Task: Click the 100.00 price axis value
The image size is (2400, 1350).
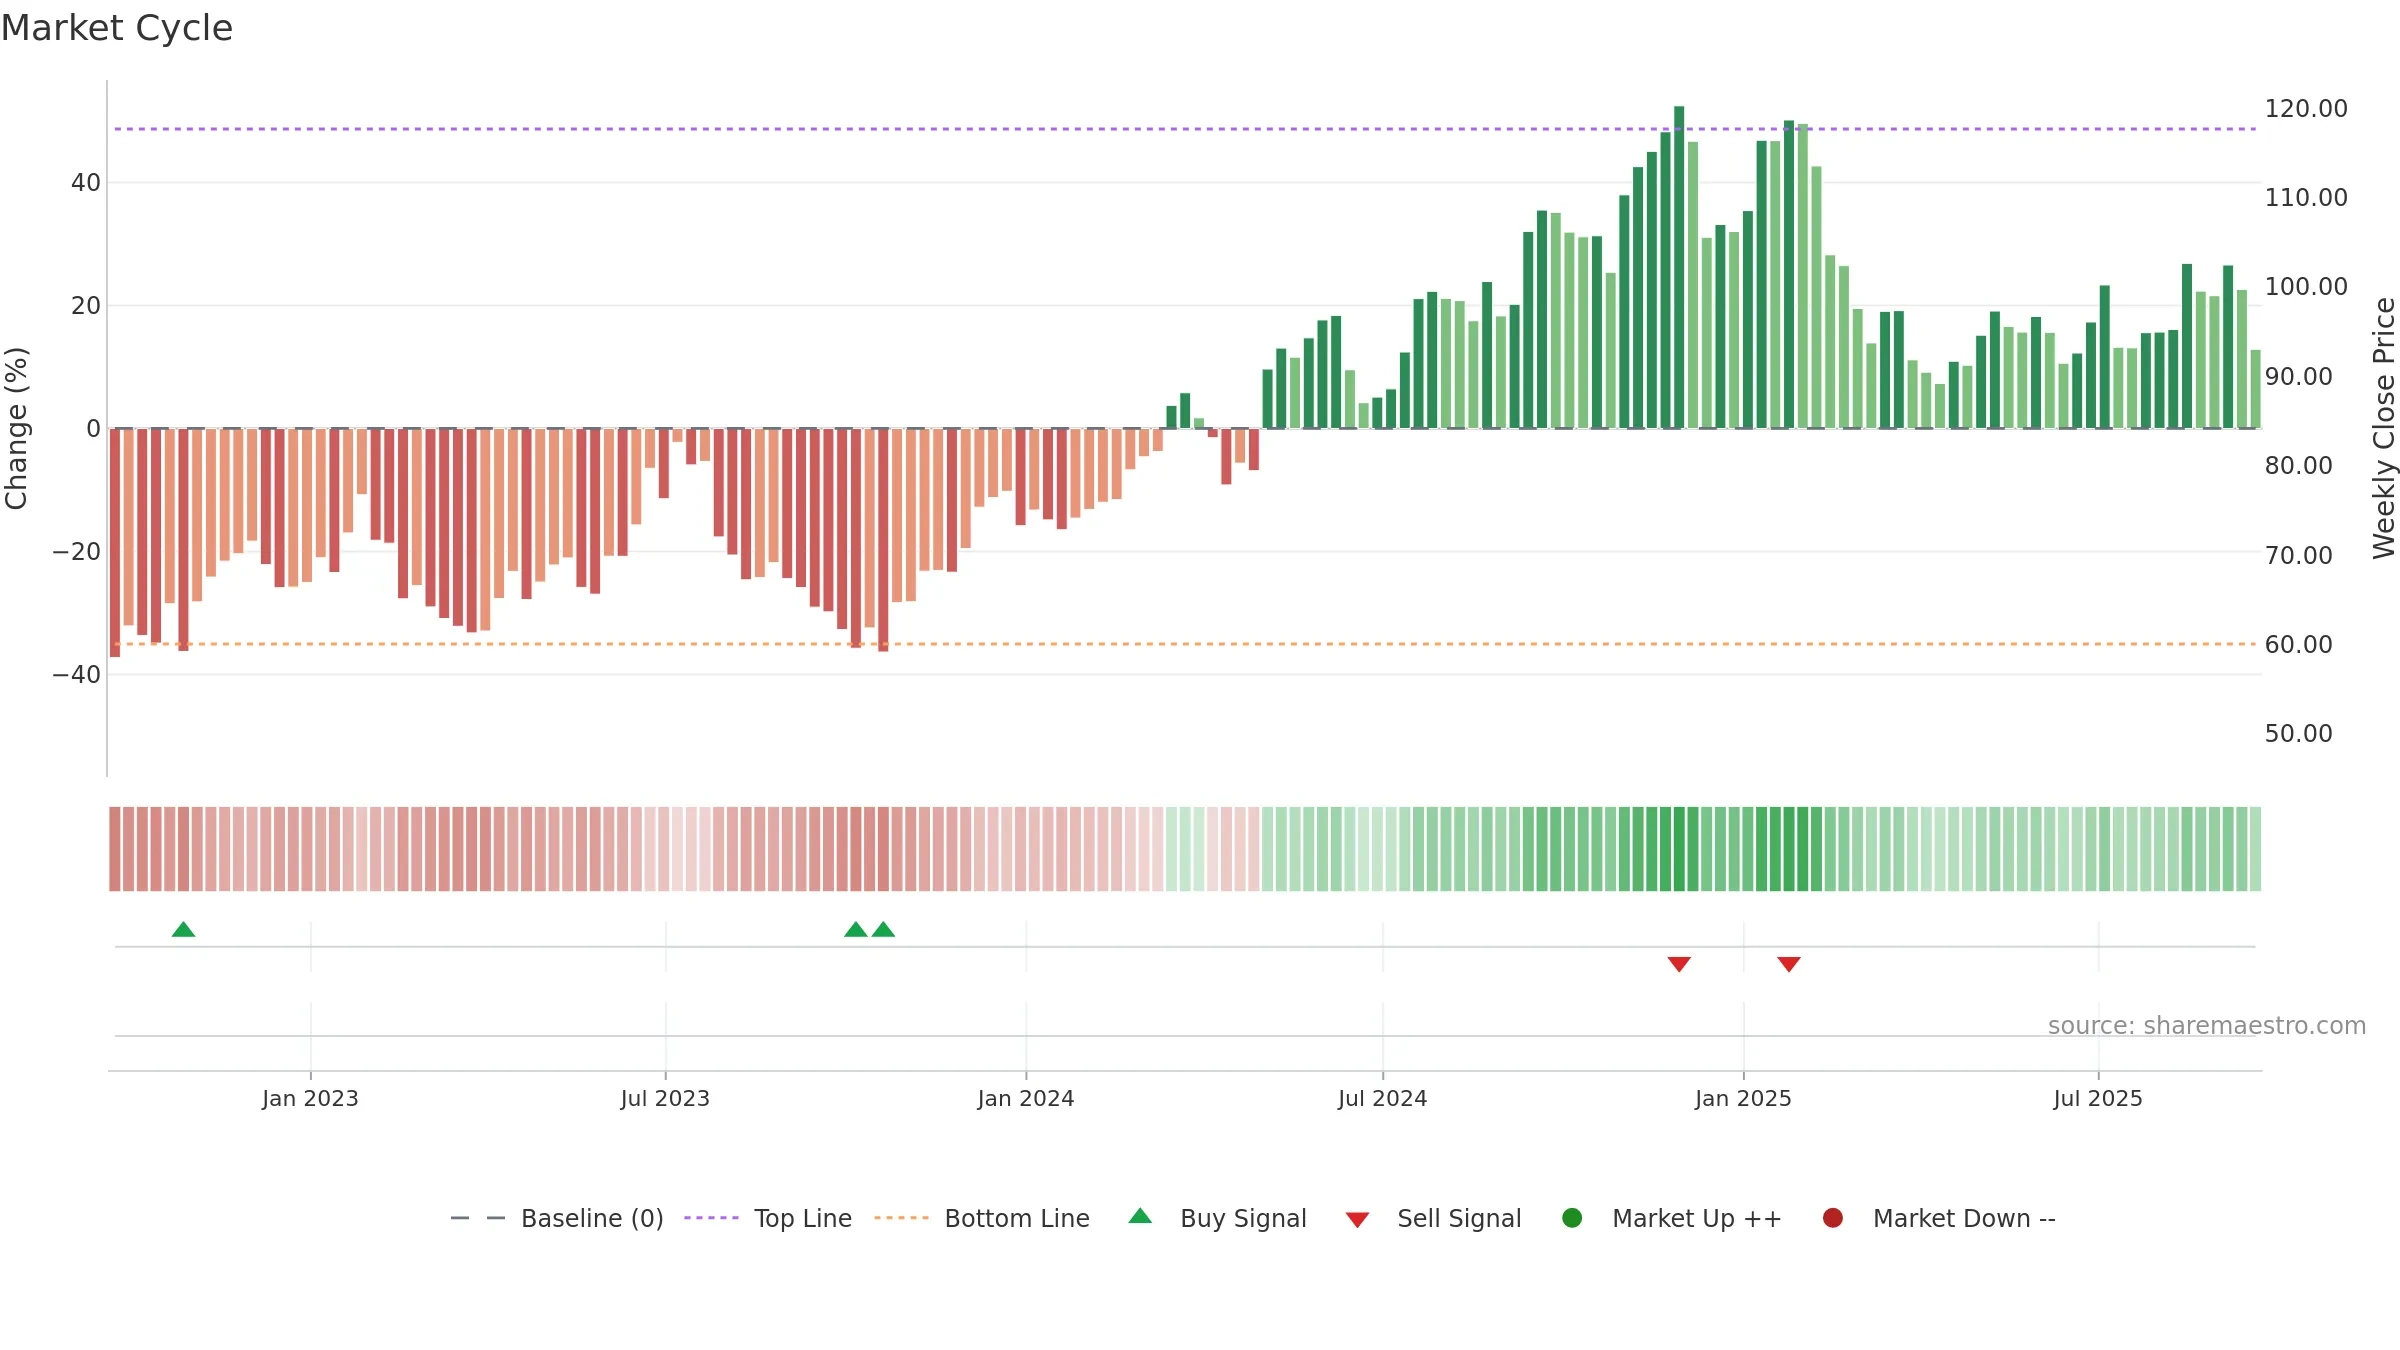Action: coord(2306,287)
